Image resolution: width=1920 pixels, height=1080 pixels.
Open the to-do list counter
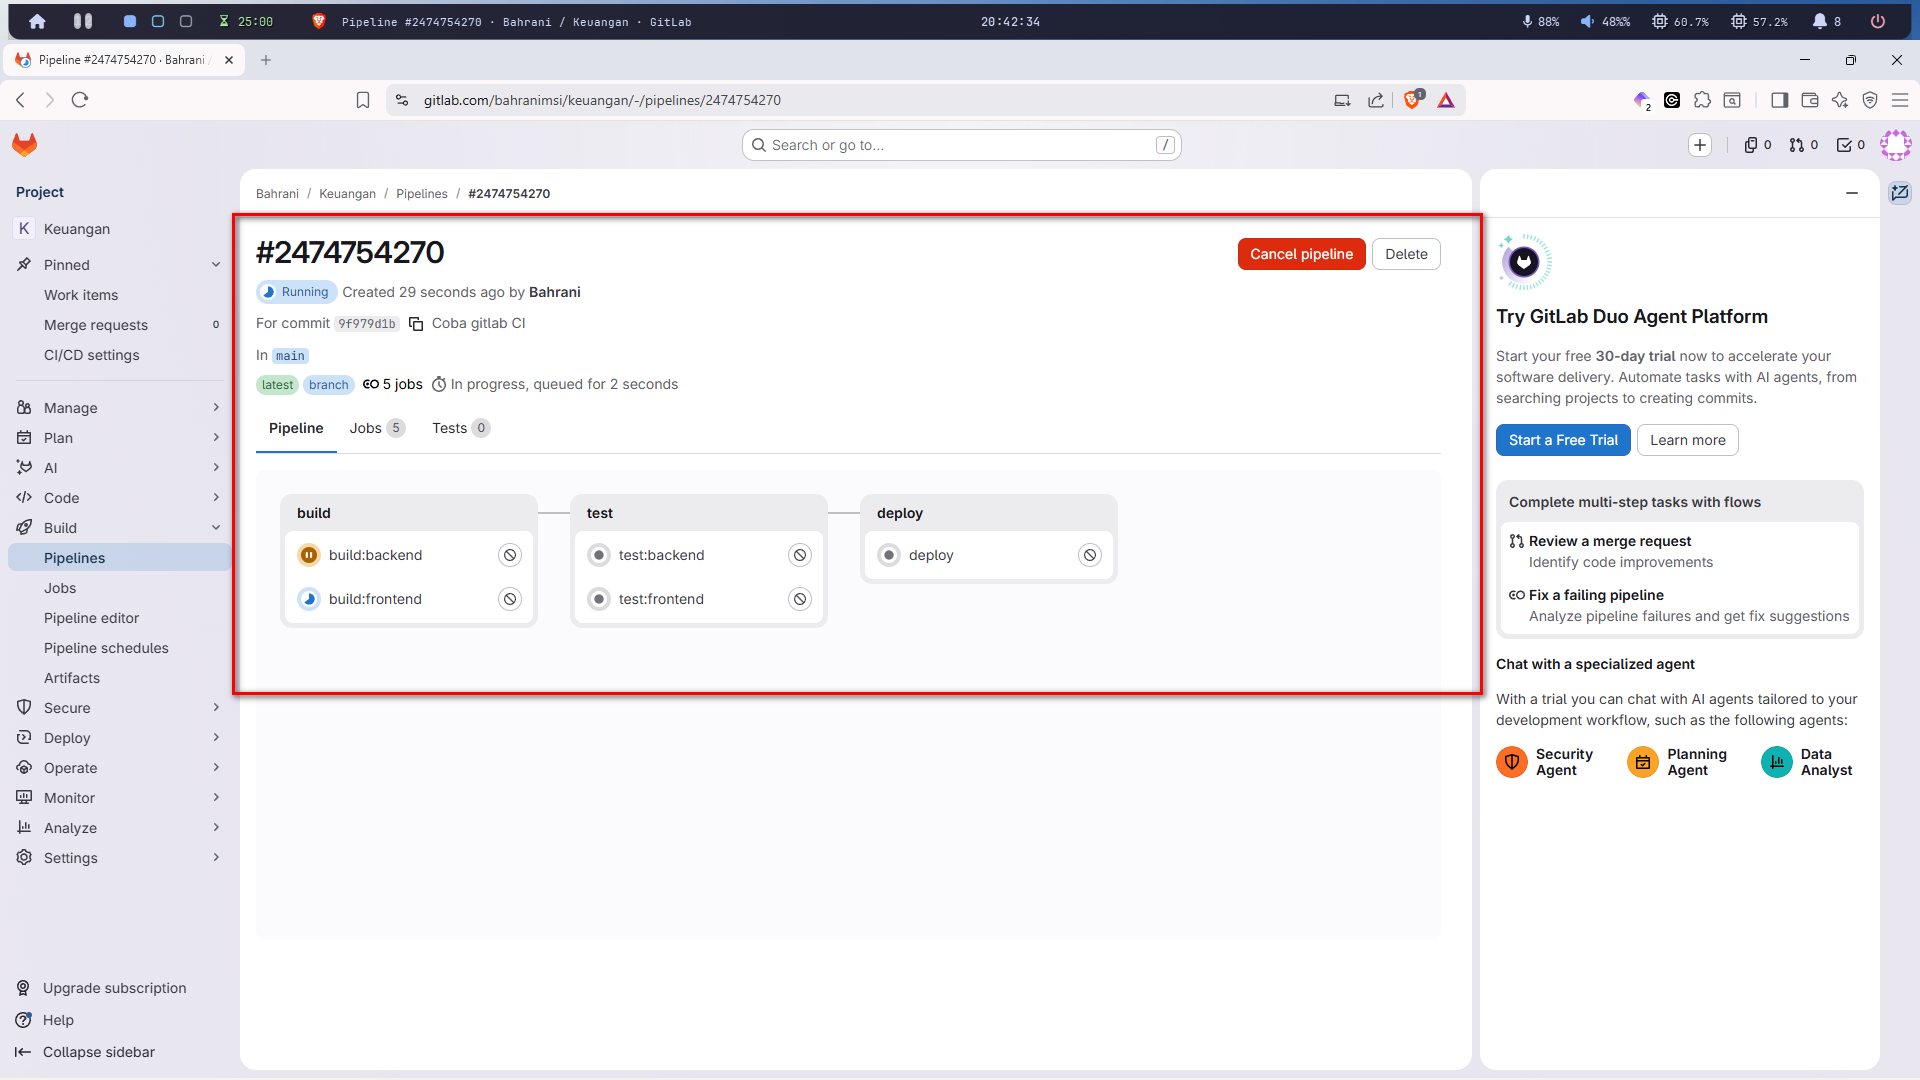click(x=1851, y=145)
